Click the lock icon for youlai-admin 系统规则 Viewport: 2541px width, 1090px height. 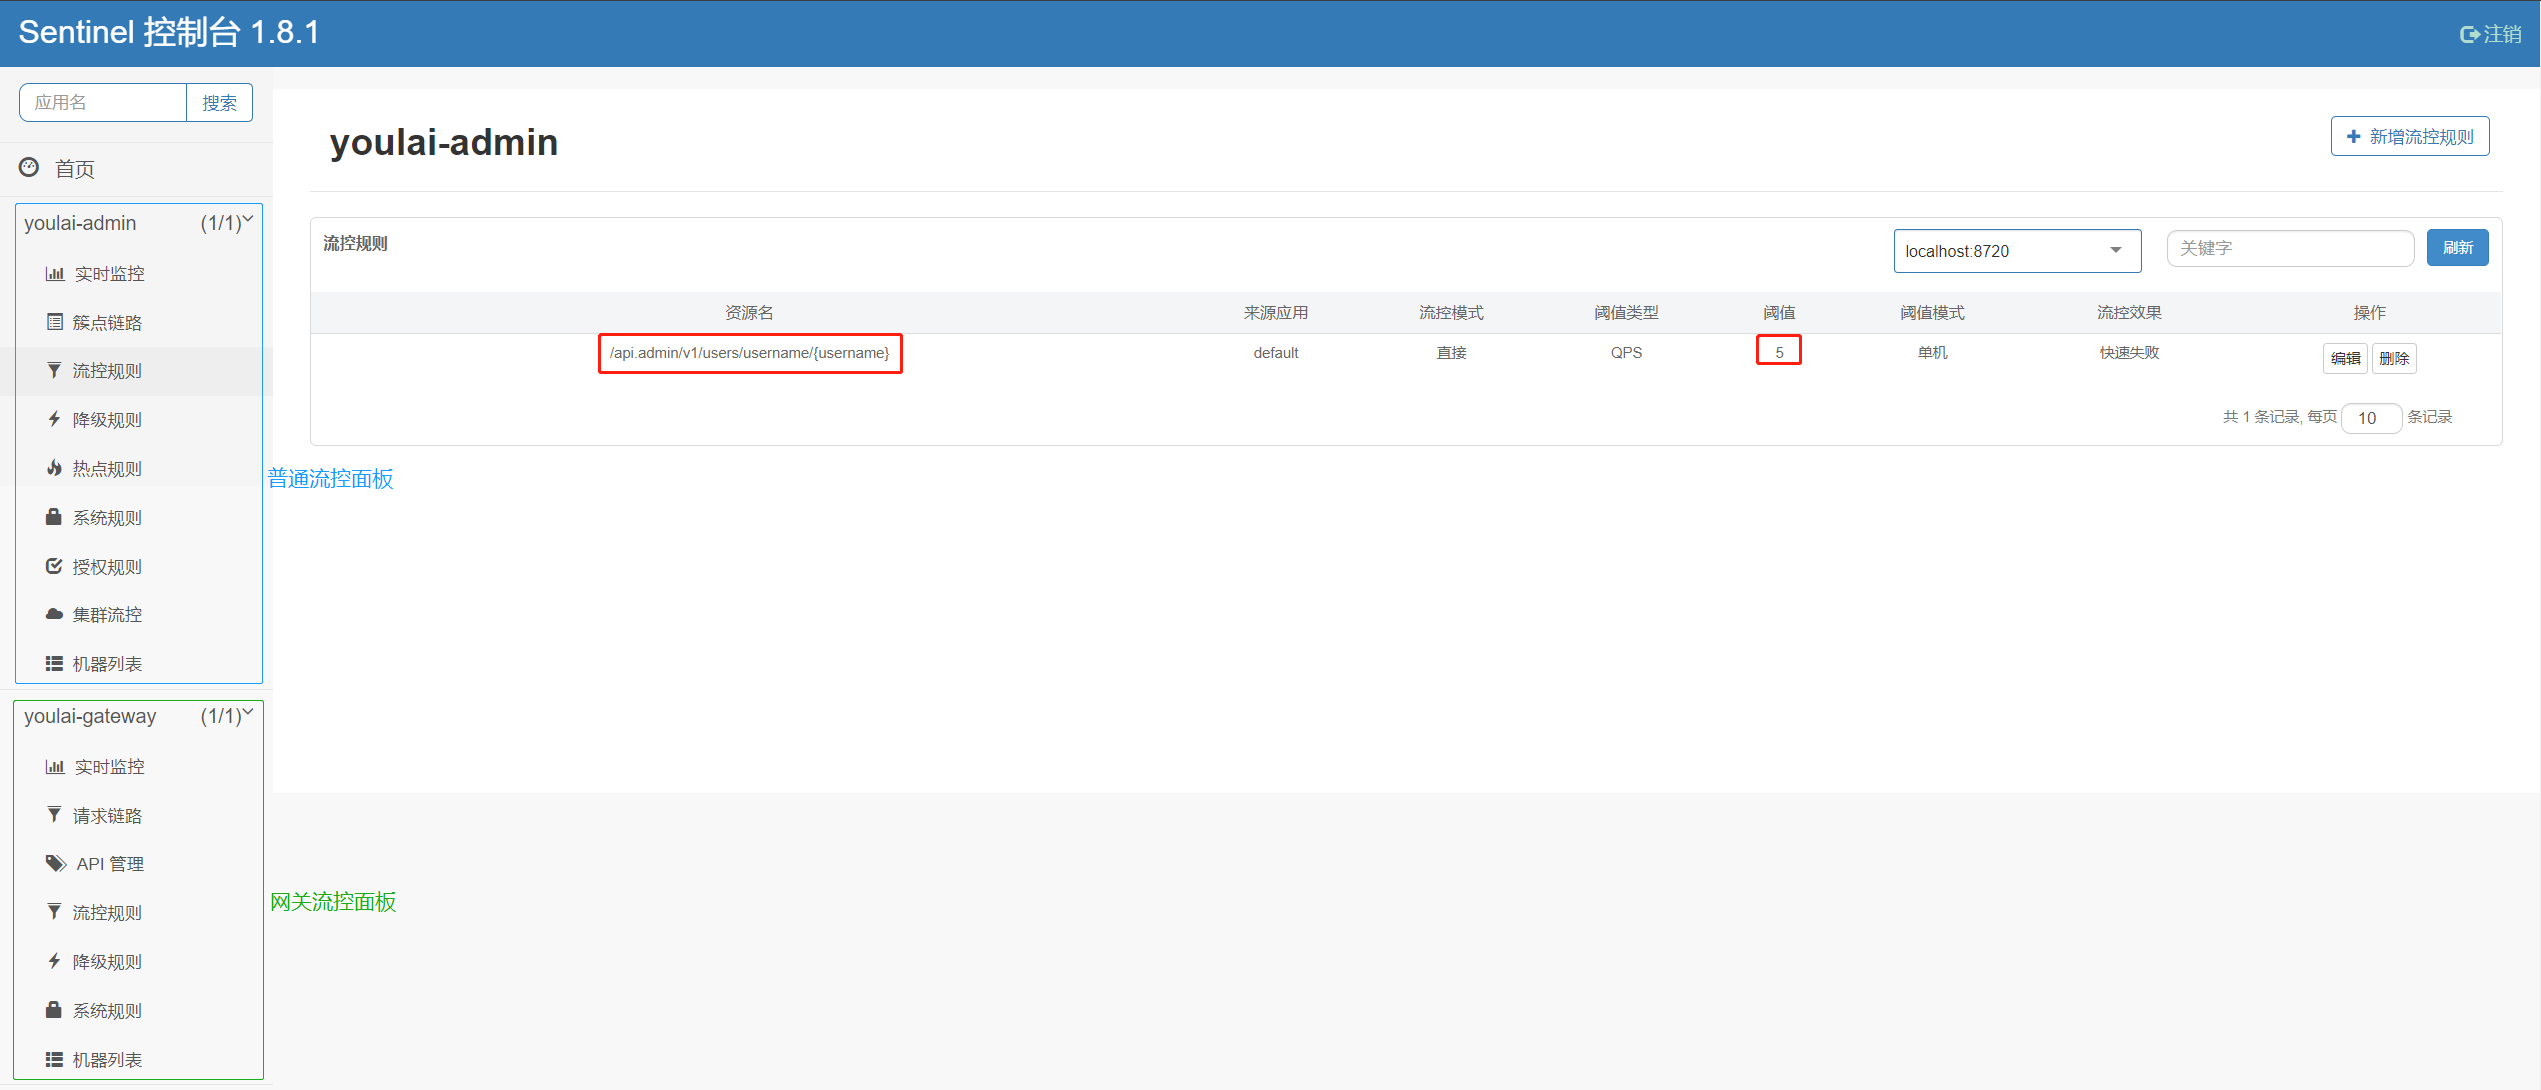[x=55, y=517]
